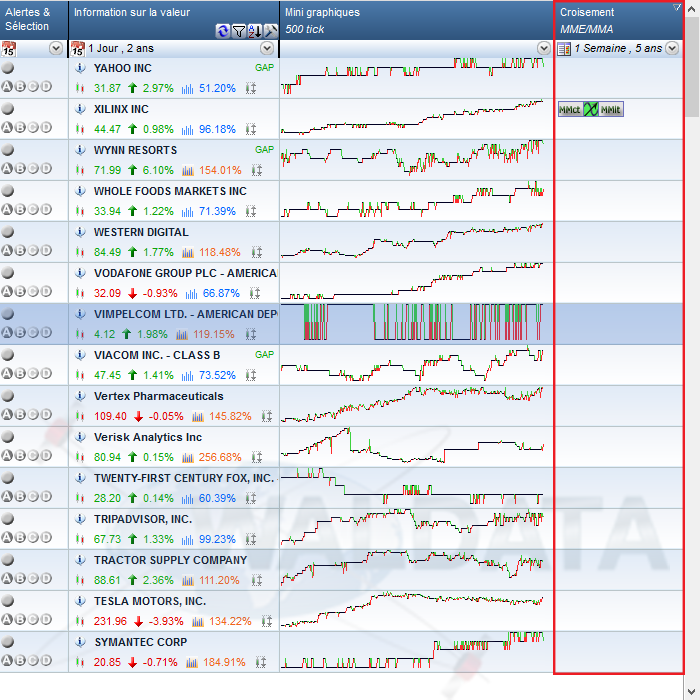Image resolution: width=700 pixels, height=700 pixels.
Task: Open info icon for WYNN RESORTS
Action: click(80, 150)
